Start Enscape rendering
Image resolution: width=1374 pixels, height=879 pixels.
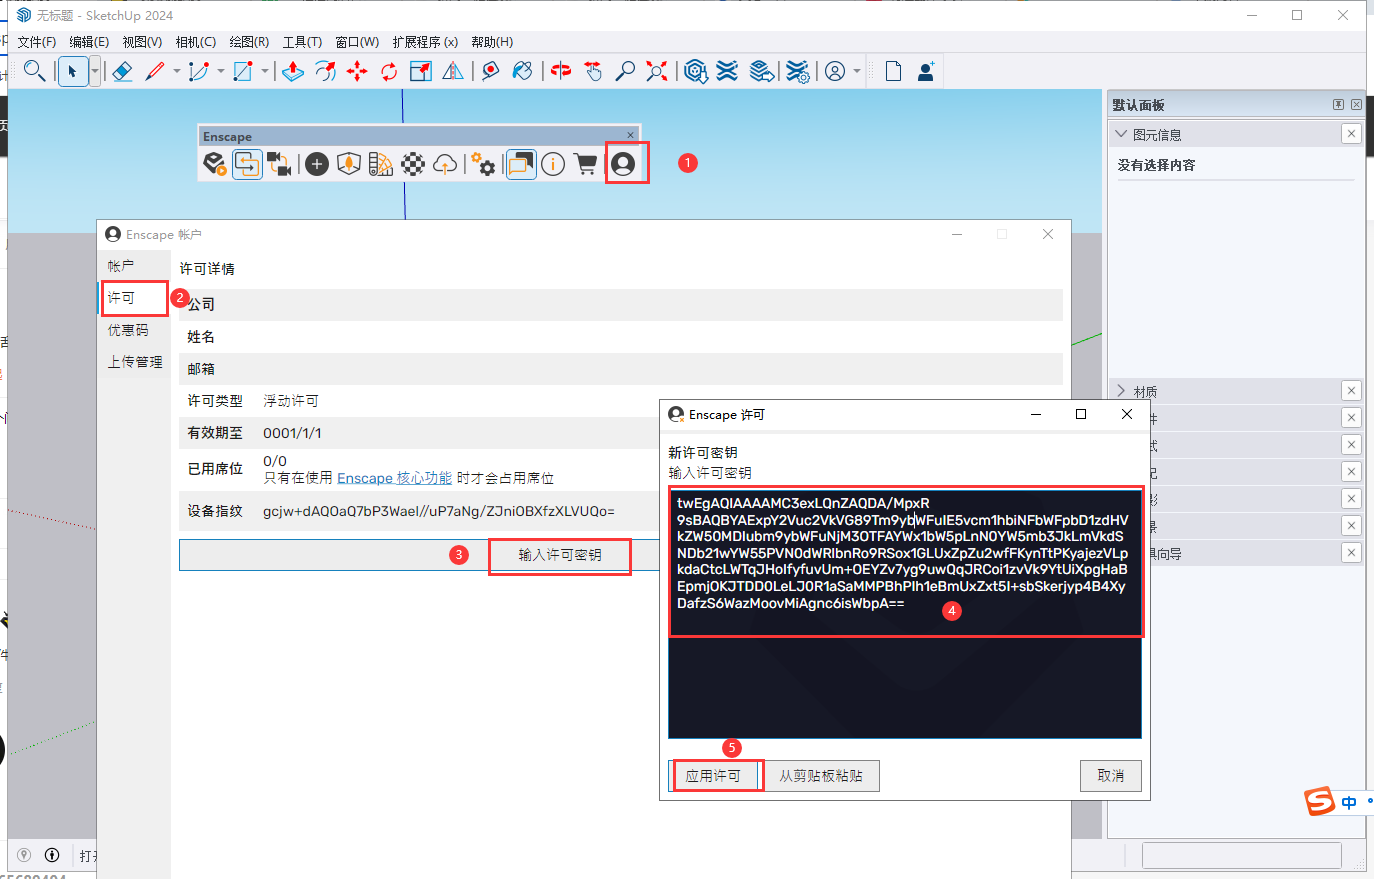coord(215,164)
